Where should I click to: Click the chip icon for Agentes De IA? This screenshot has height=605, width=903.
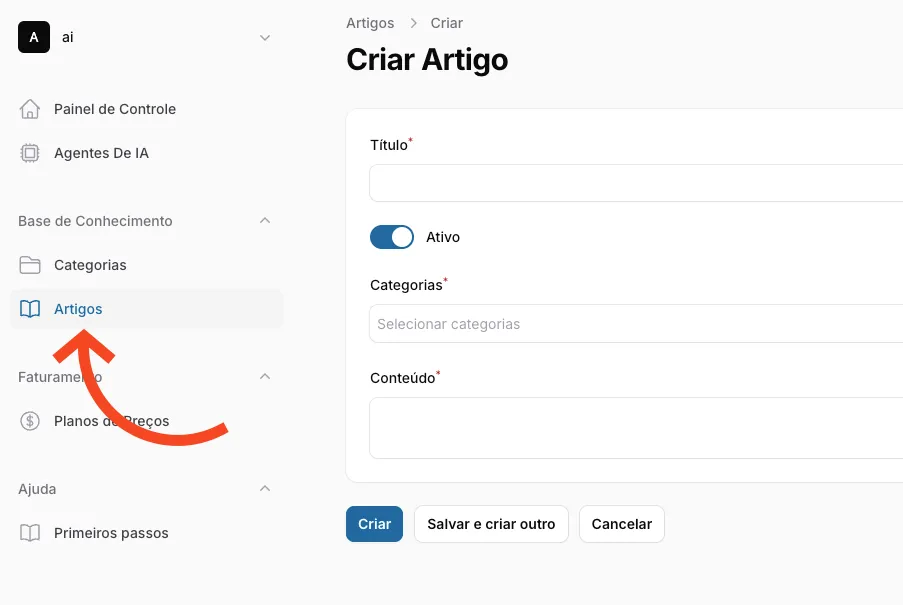coord(30,153)
